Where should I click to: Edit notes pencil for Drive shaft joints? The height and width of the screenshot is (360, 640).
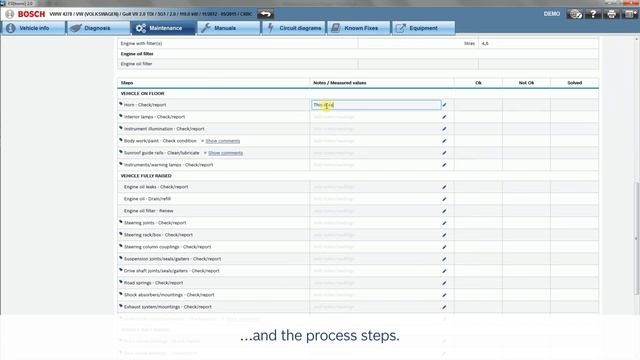(444, 271)
